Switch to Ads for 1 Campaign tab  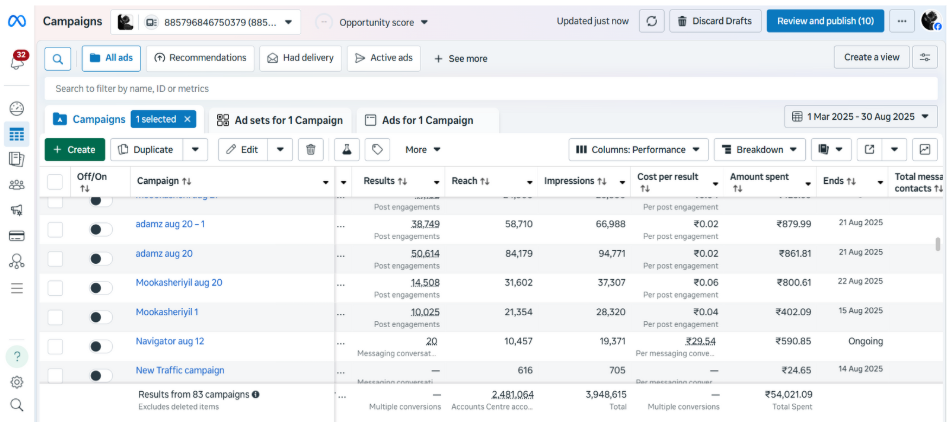(427, 120)
